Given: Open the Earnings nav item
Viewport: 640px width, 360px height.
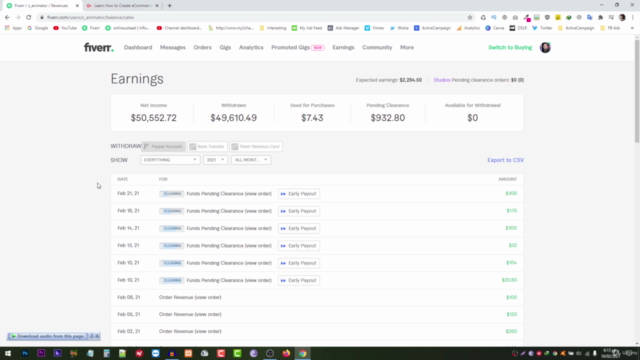Looking at the screenshot, I should click(x=343, y=47).
